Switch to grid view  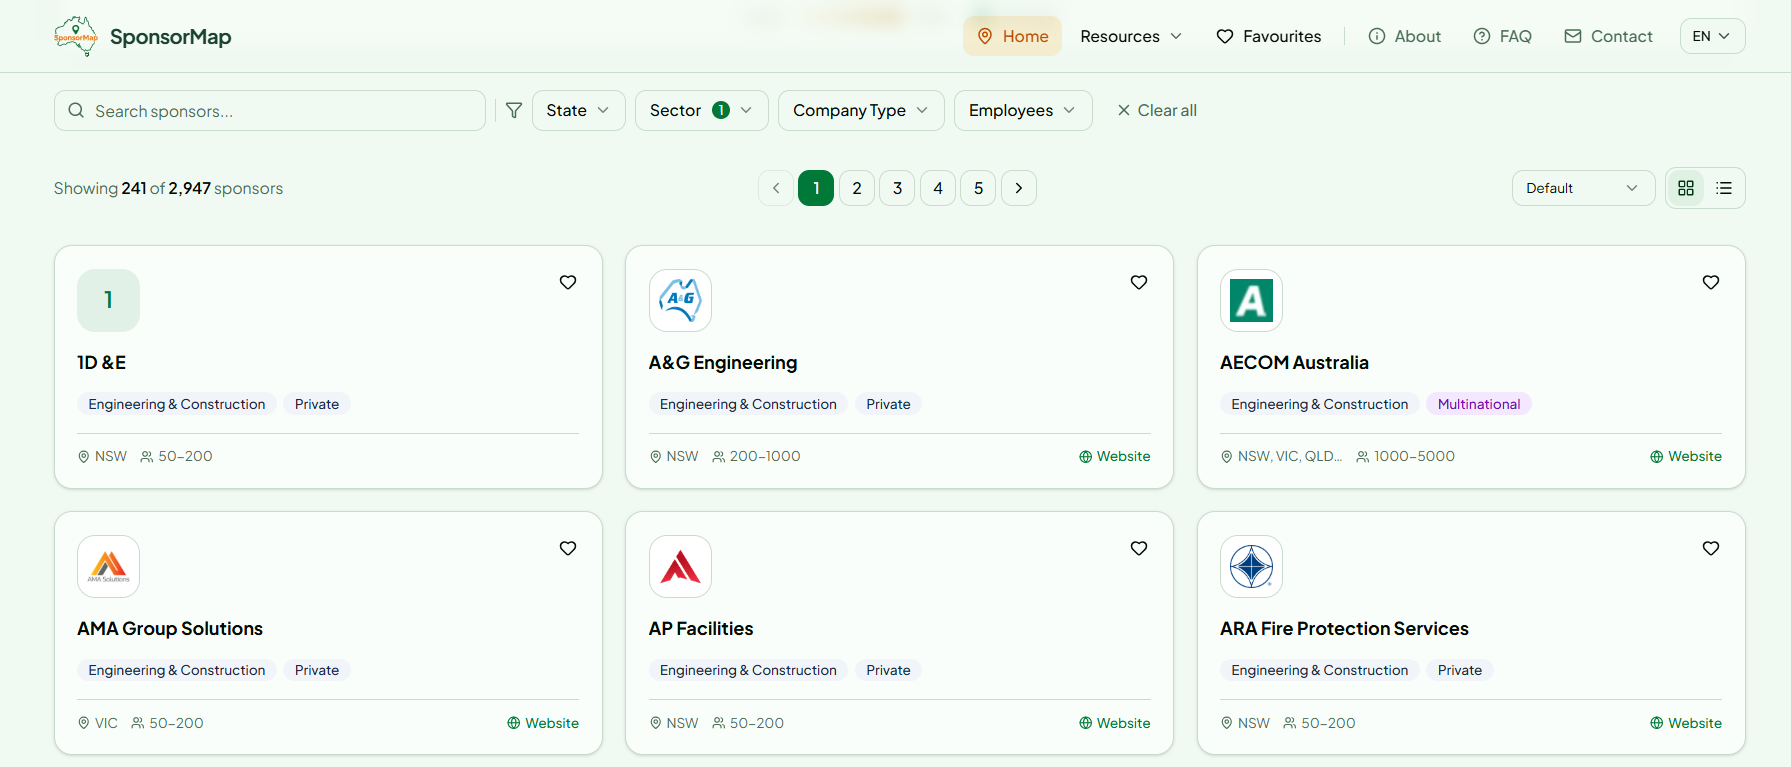[x=1686, y=188]
